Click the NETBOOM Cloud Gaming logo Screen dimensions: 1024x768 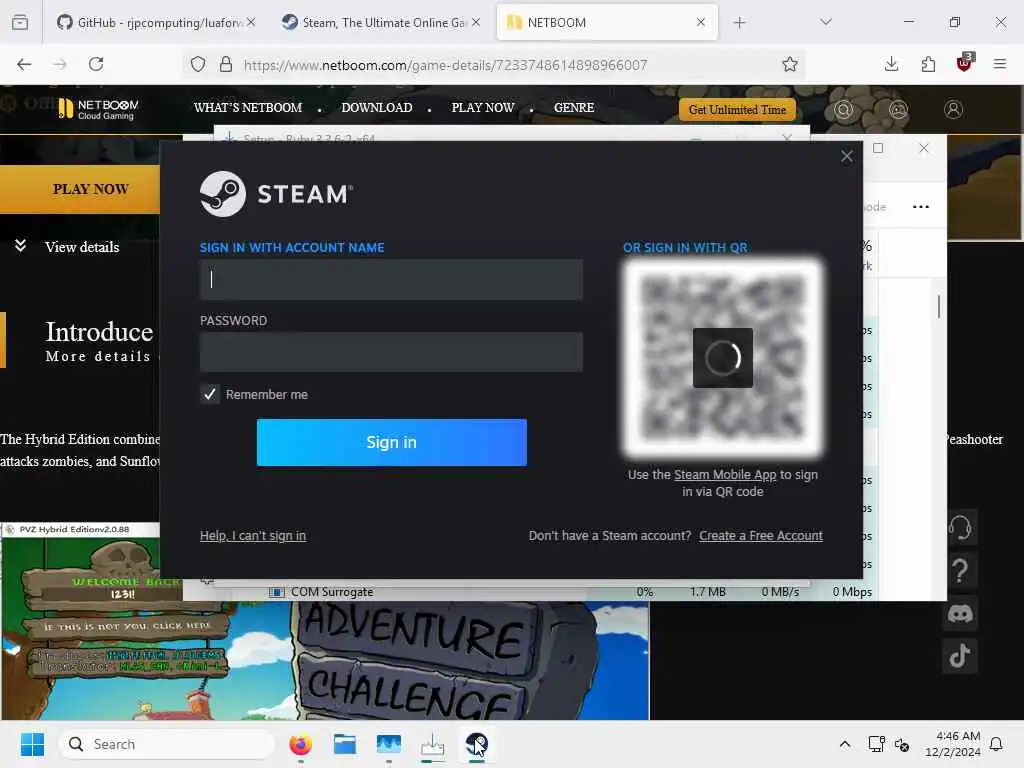pyautogui.click(x=98, y=108)
